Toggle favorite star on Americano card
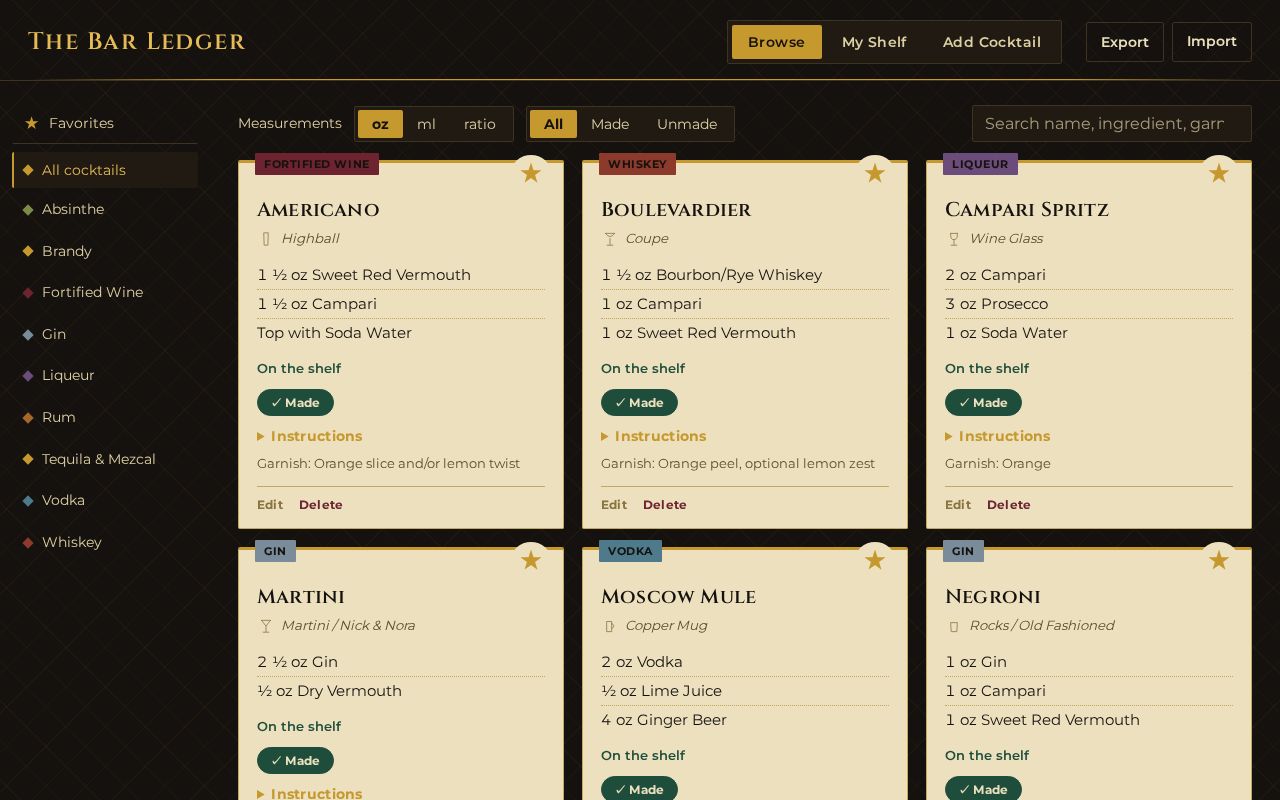This screenshot has width=1280, height=800. click(x=531, y=173)
